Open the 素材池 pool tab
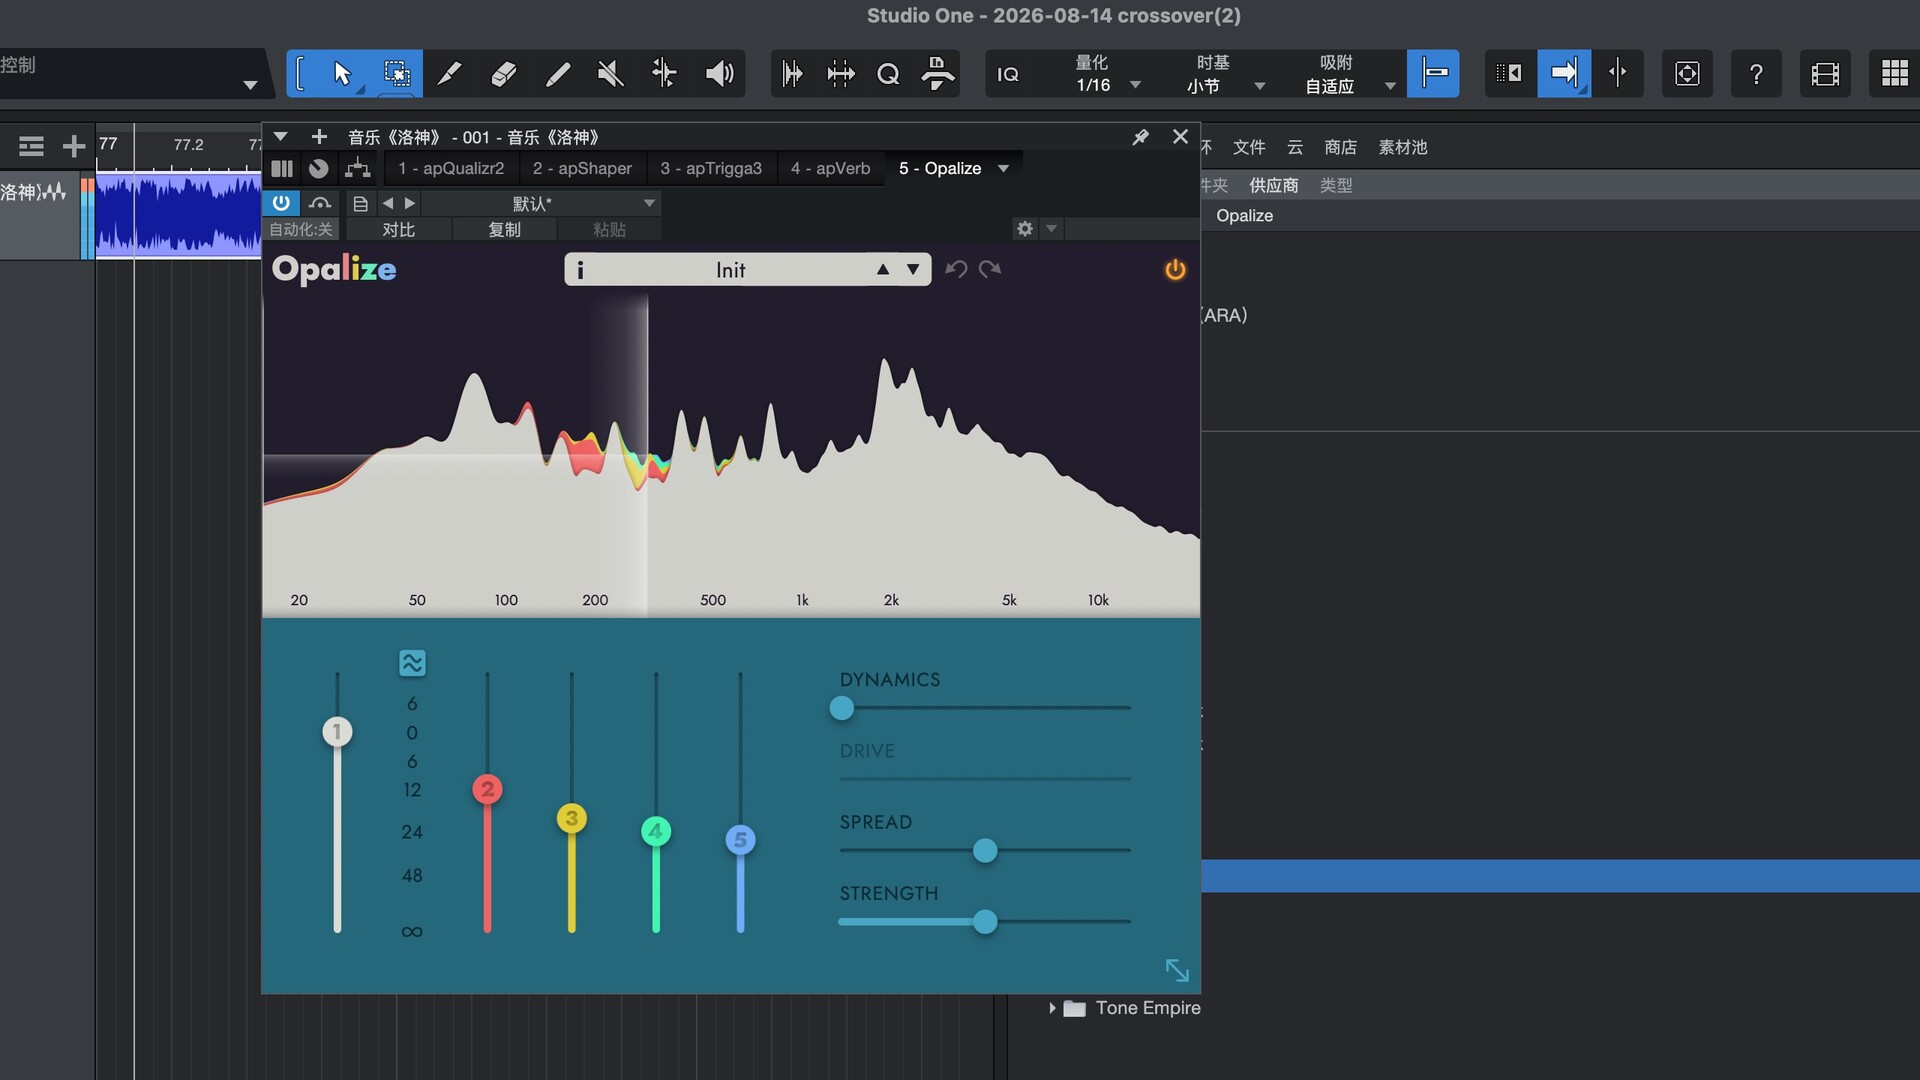1920x1080 pixels. point(1403,148)
